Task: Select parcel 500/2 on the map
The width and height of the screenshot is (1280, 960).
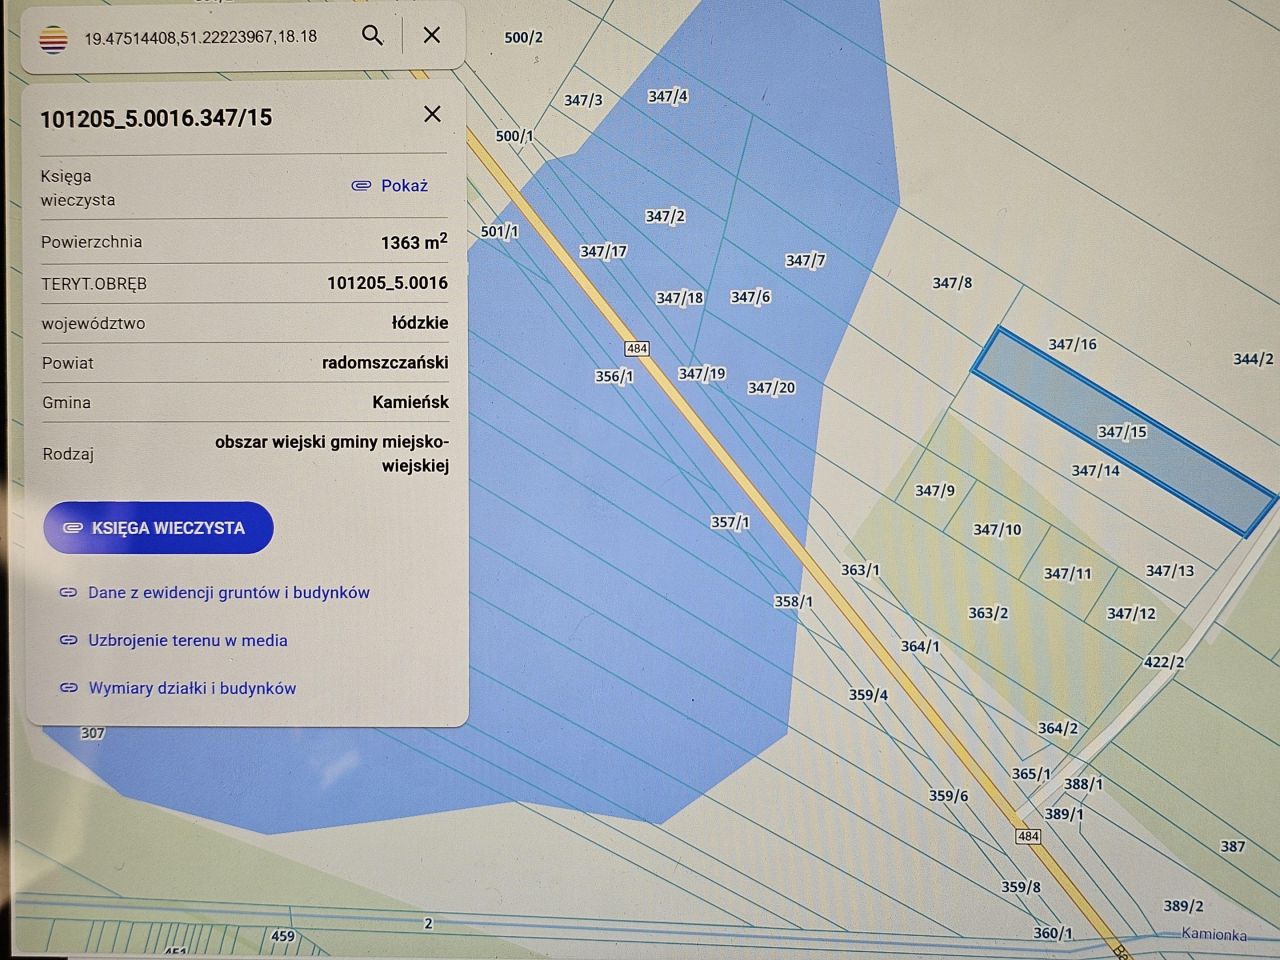Action: [523, 38]
